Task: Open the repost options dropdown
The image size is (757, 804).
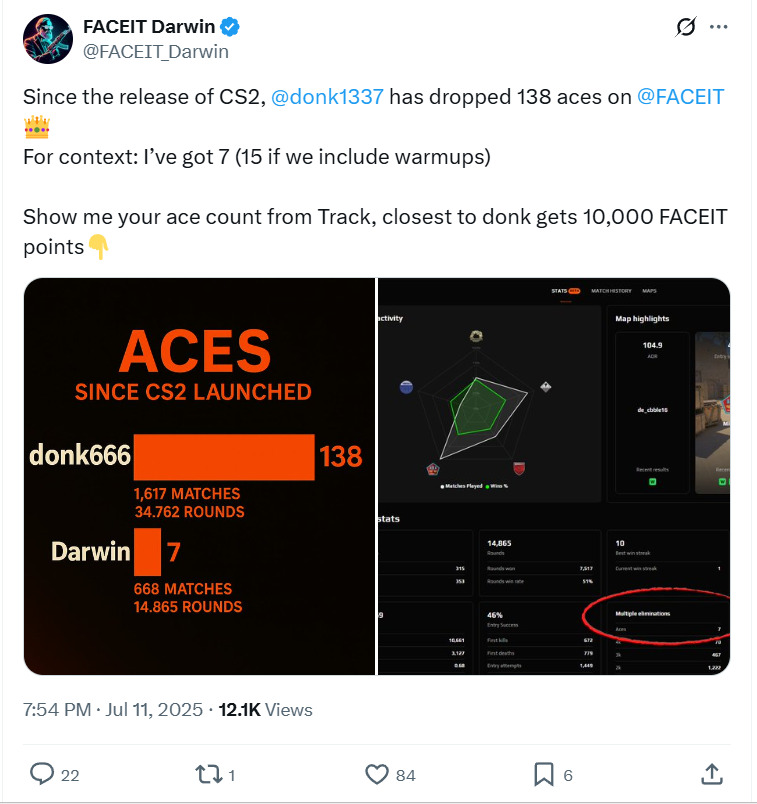Action: coord(211,773)
